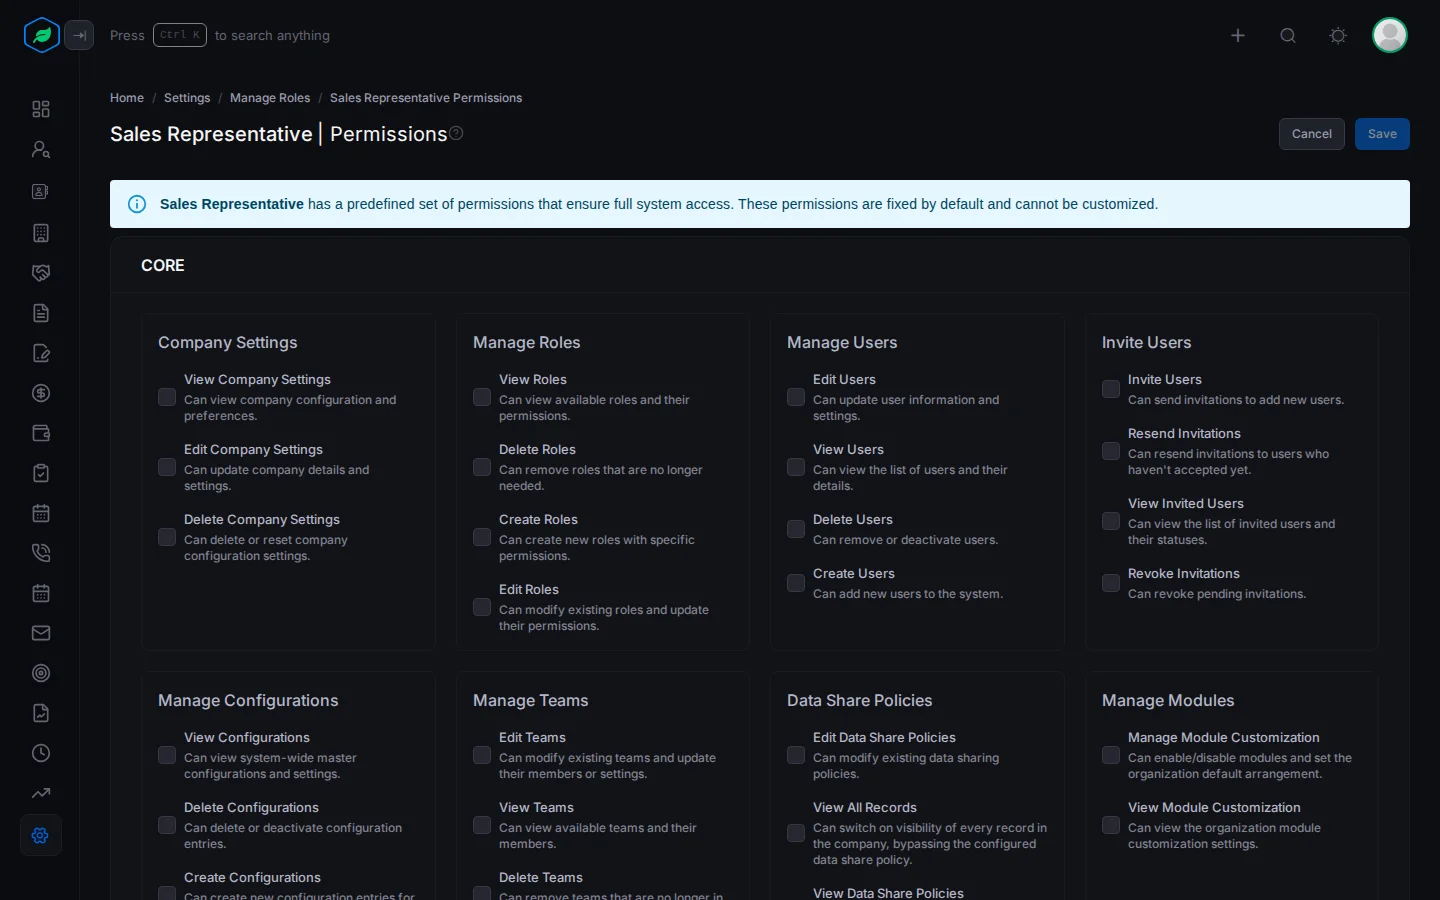Viewport: 1440px width, 900px height.
Task: Go to Settings breadcrumb link
Action: point(187,98)
